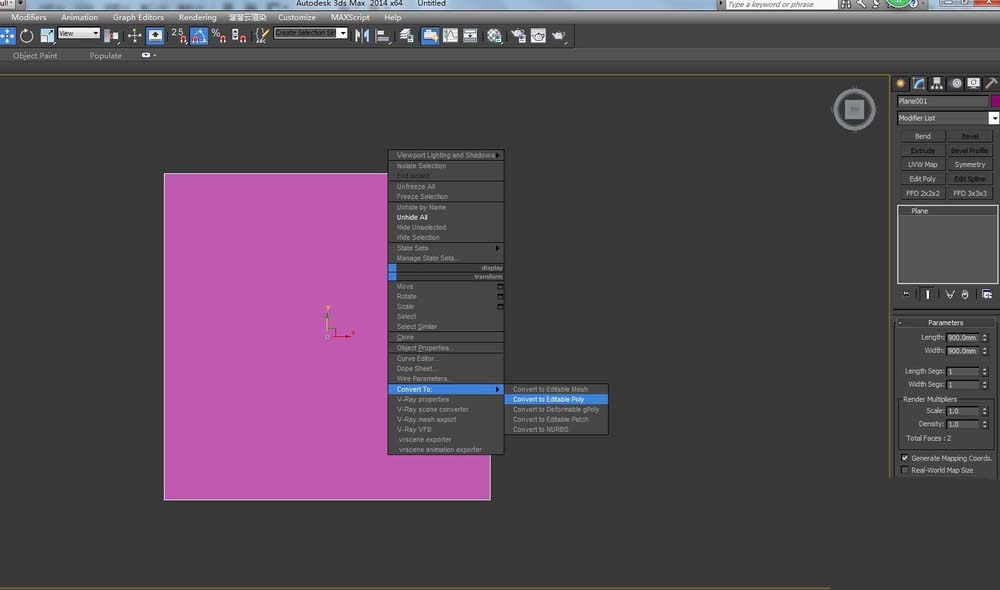1000x590 pixels.
Task: Choose Convert to Editable Poly
Action: click(549, 399)
